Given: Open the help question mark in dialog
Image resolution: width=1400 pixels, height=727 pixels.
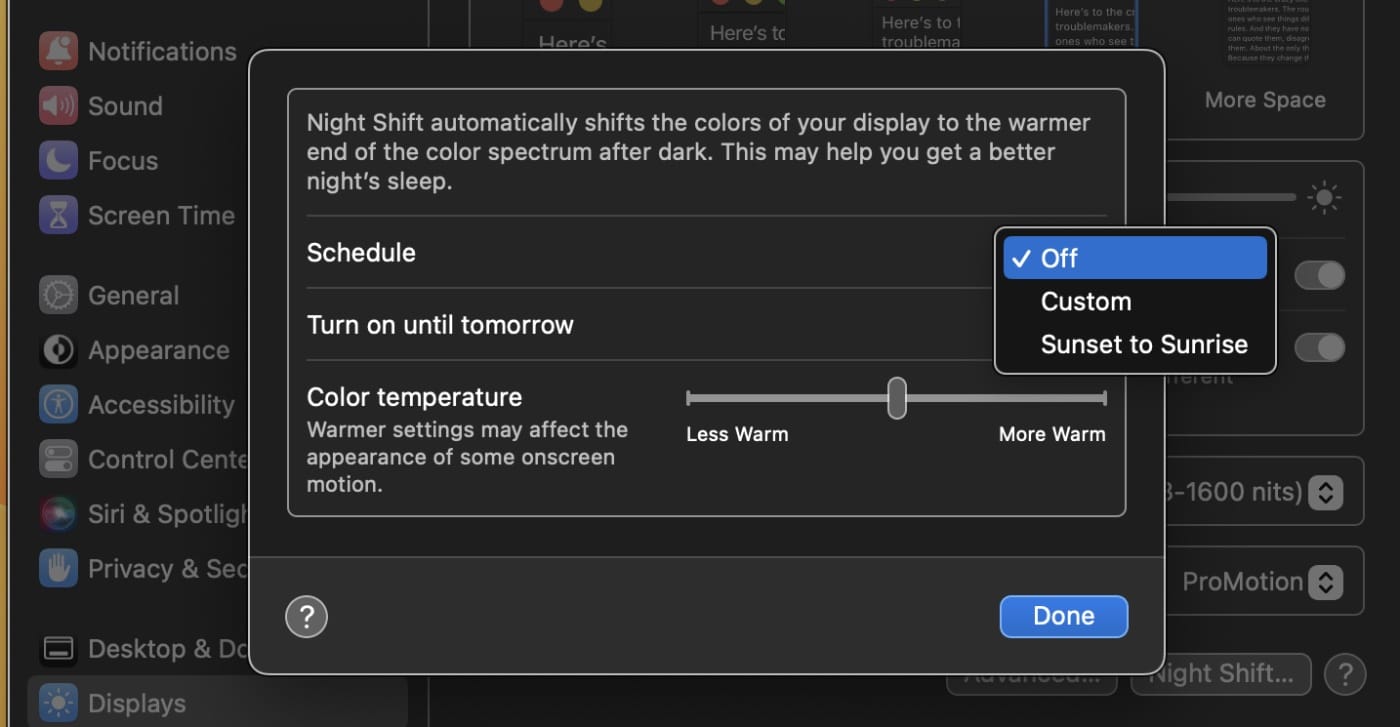Looking at the screenshot, I should coord(306,616).
